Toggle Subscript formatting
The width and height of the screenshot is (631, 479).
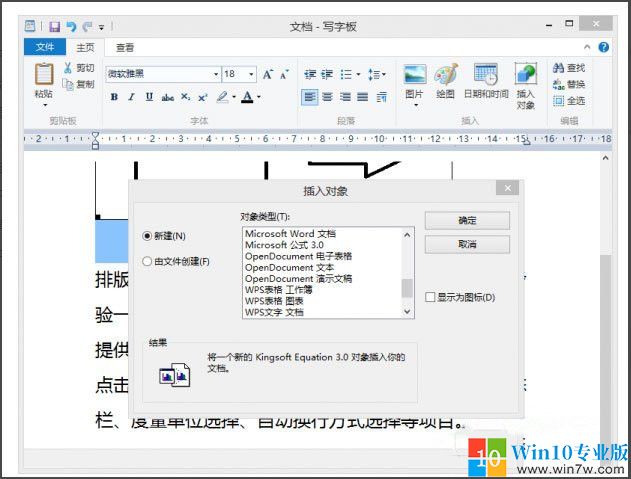pos(185,97)
